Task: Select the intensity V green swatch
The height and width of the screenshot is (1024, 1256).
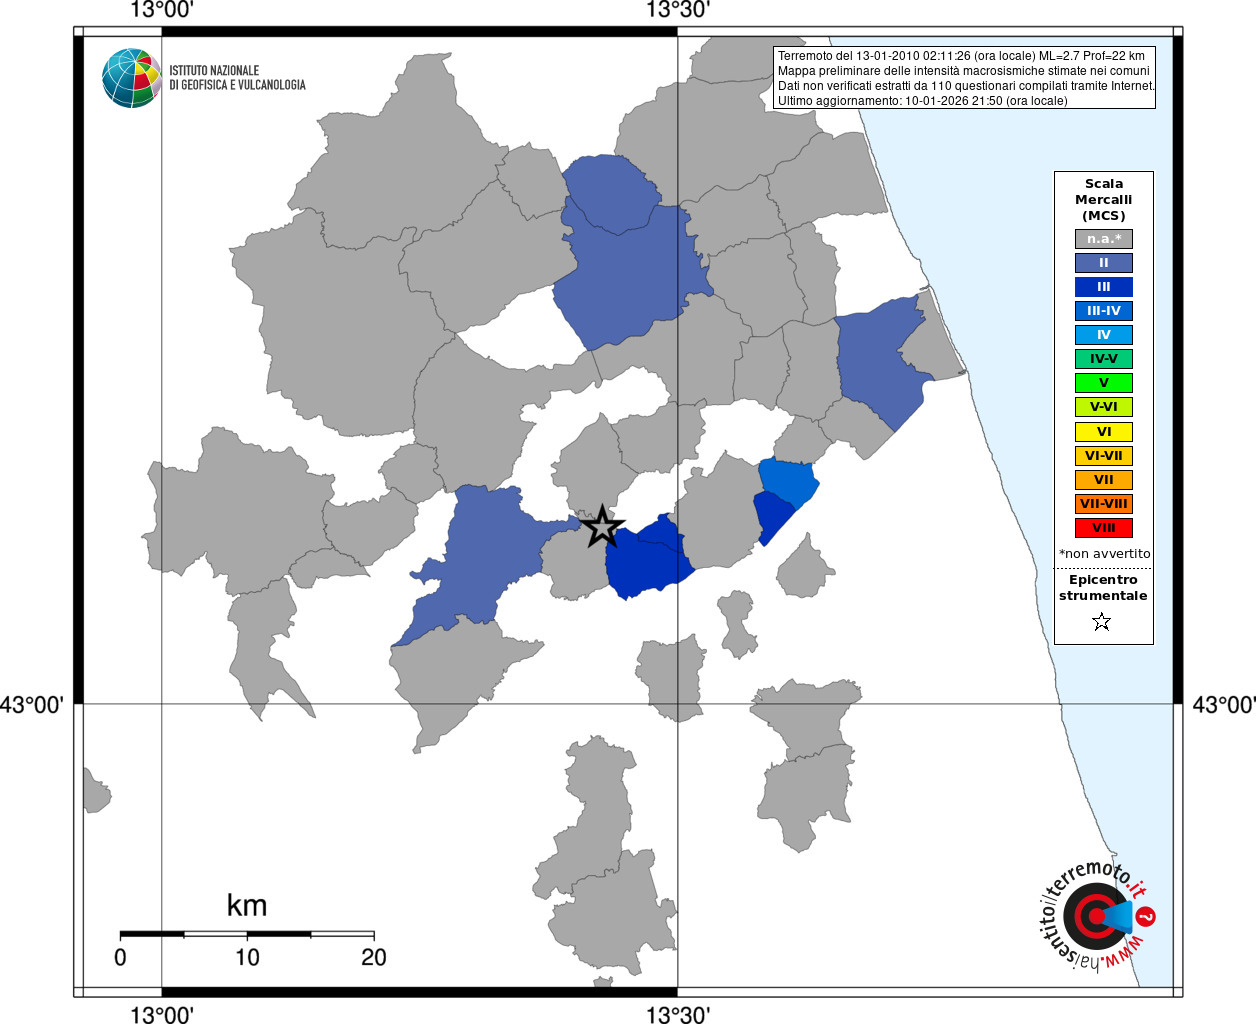Action: pos(1104,383)
